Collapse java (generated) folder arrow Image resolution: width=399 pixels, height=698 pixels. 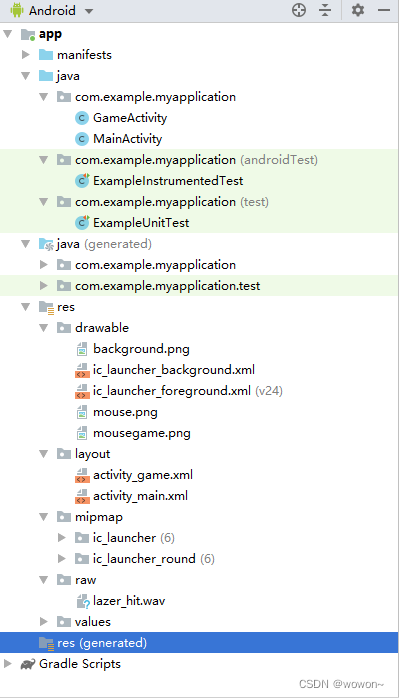pos(25,244)
